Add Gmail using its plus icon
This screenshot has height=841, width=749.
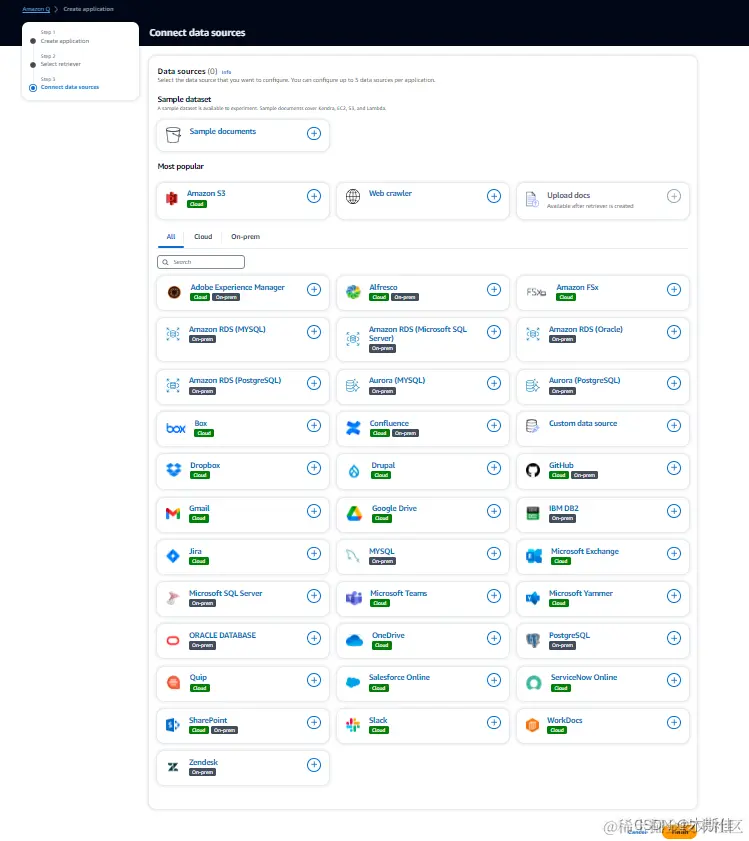pyautogui.click(x=314, y=511)
